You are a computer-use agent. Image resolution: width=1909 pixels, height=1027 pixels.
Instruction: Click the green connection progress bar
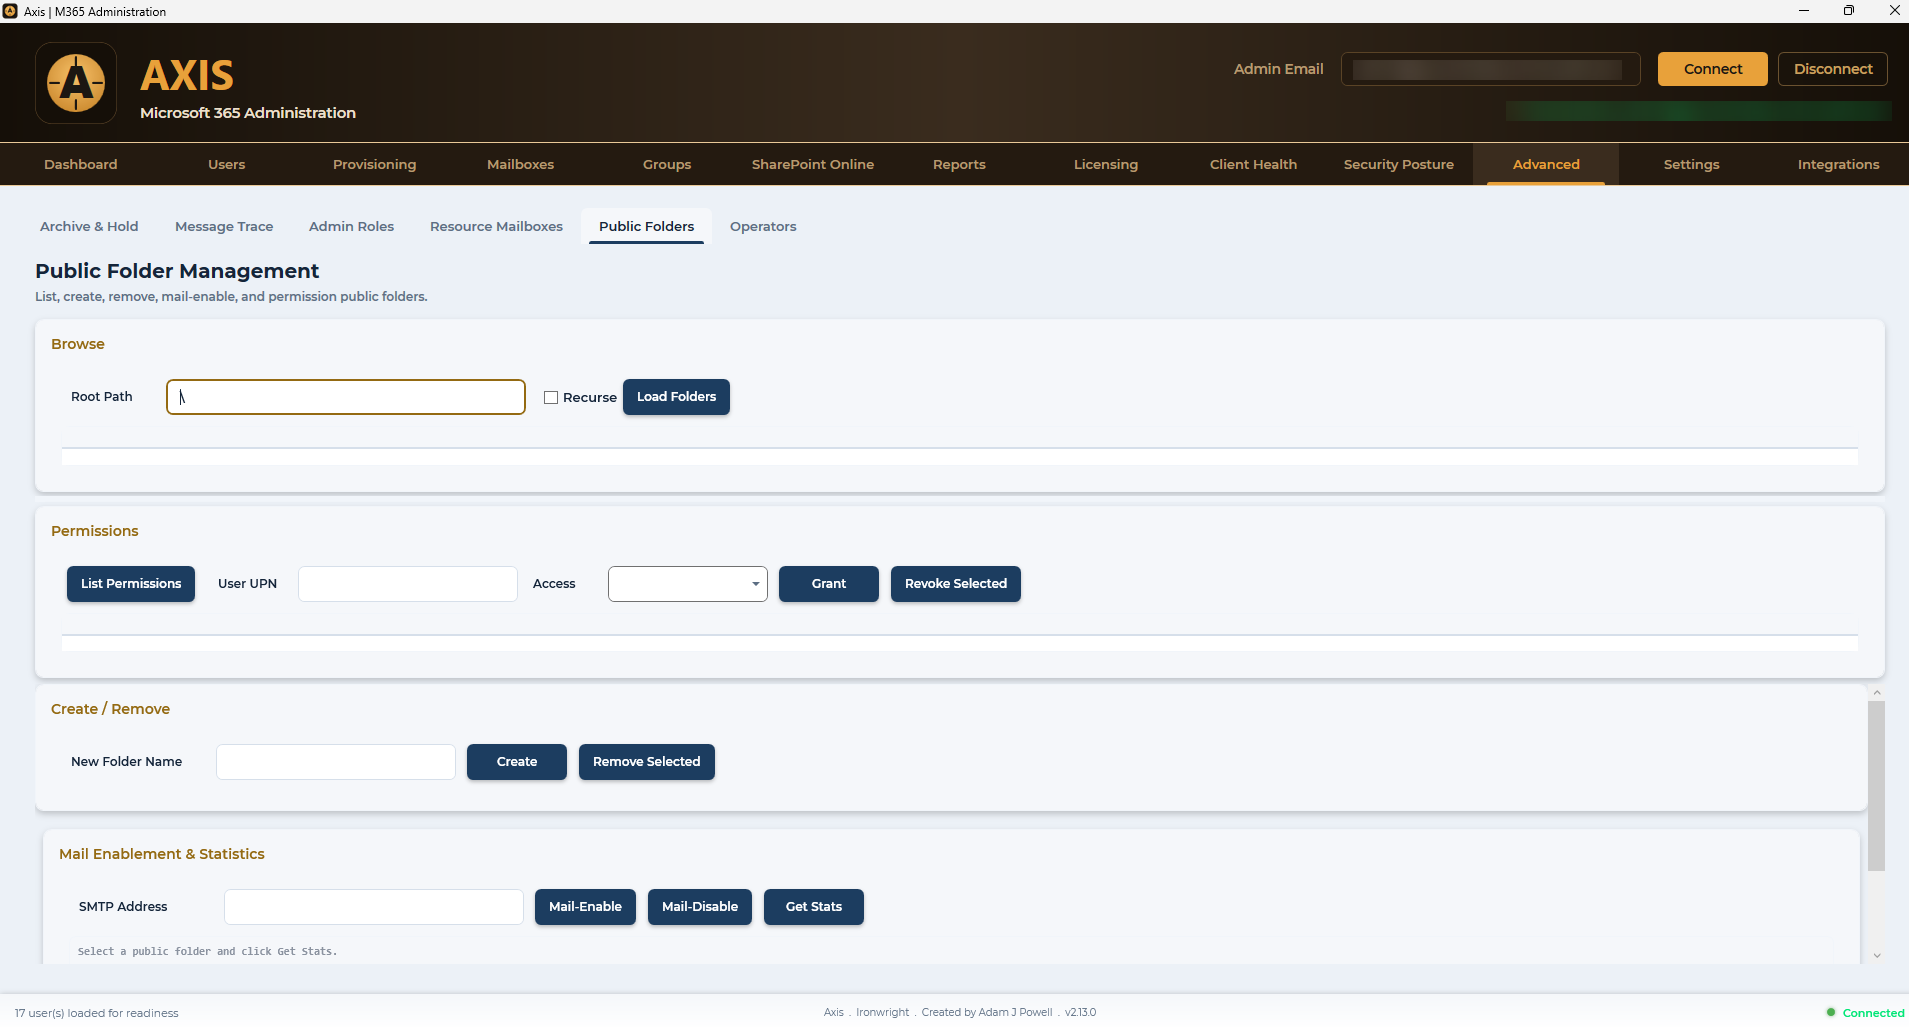[1698, 111]
